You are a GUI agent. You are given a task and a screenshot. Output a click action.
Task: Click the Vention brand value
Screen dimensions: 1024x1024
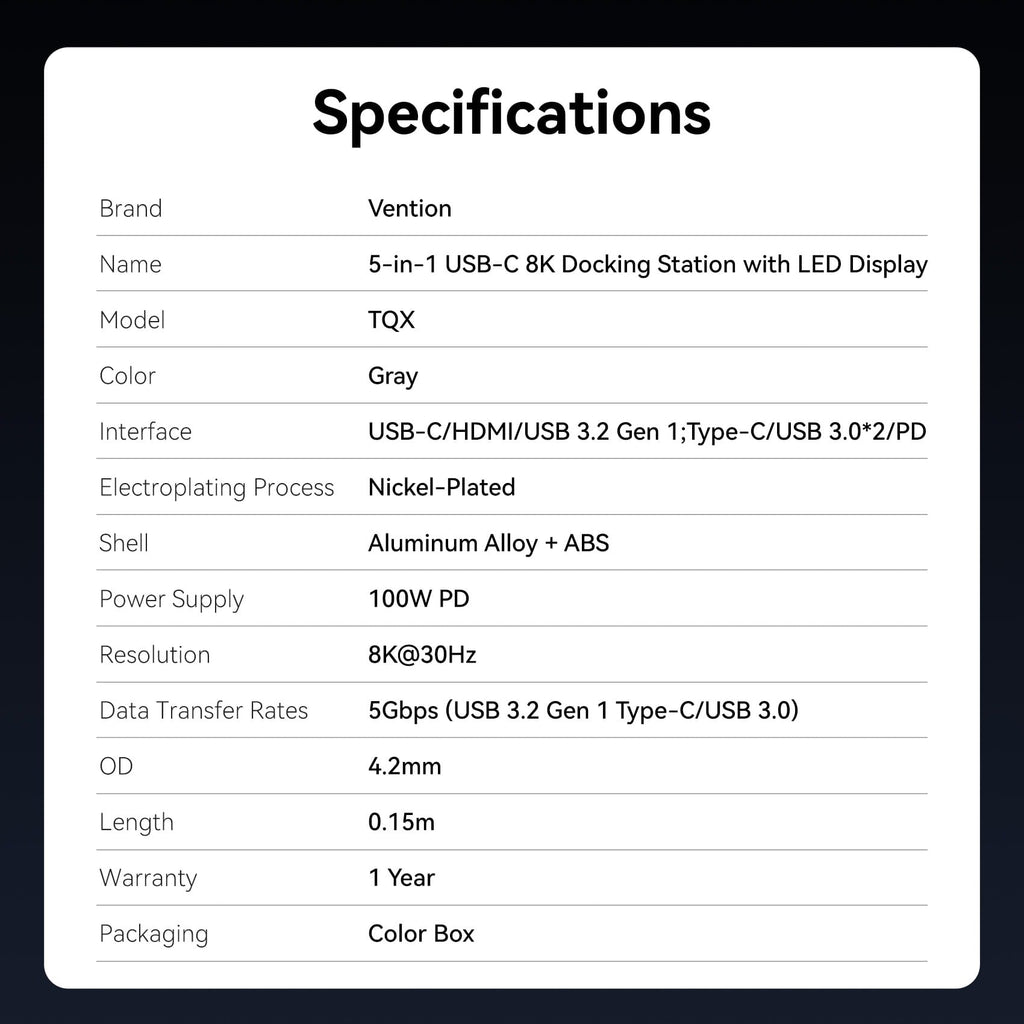click(409, 208)
